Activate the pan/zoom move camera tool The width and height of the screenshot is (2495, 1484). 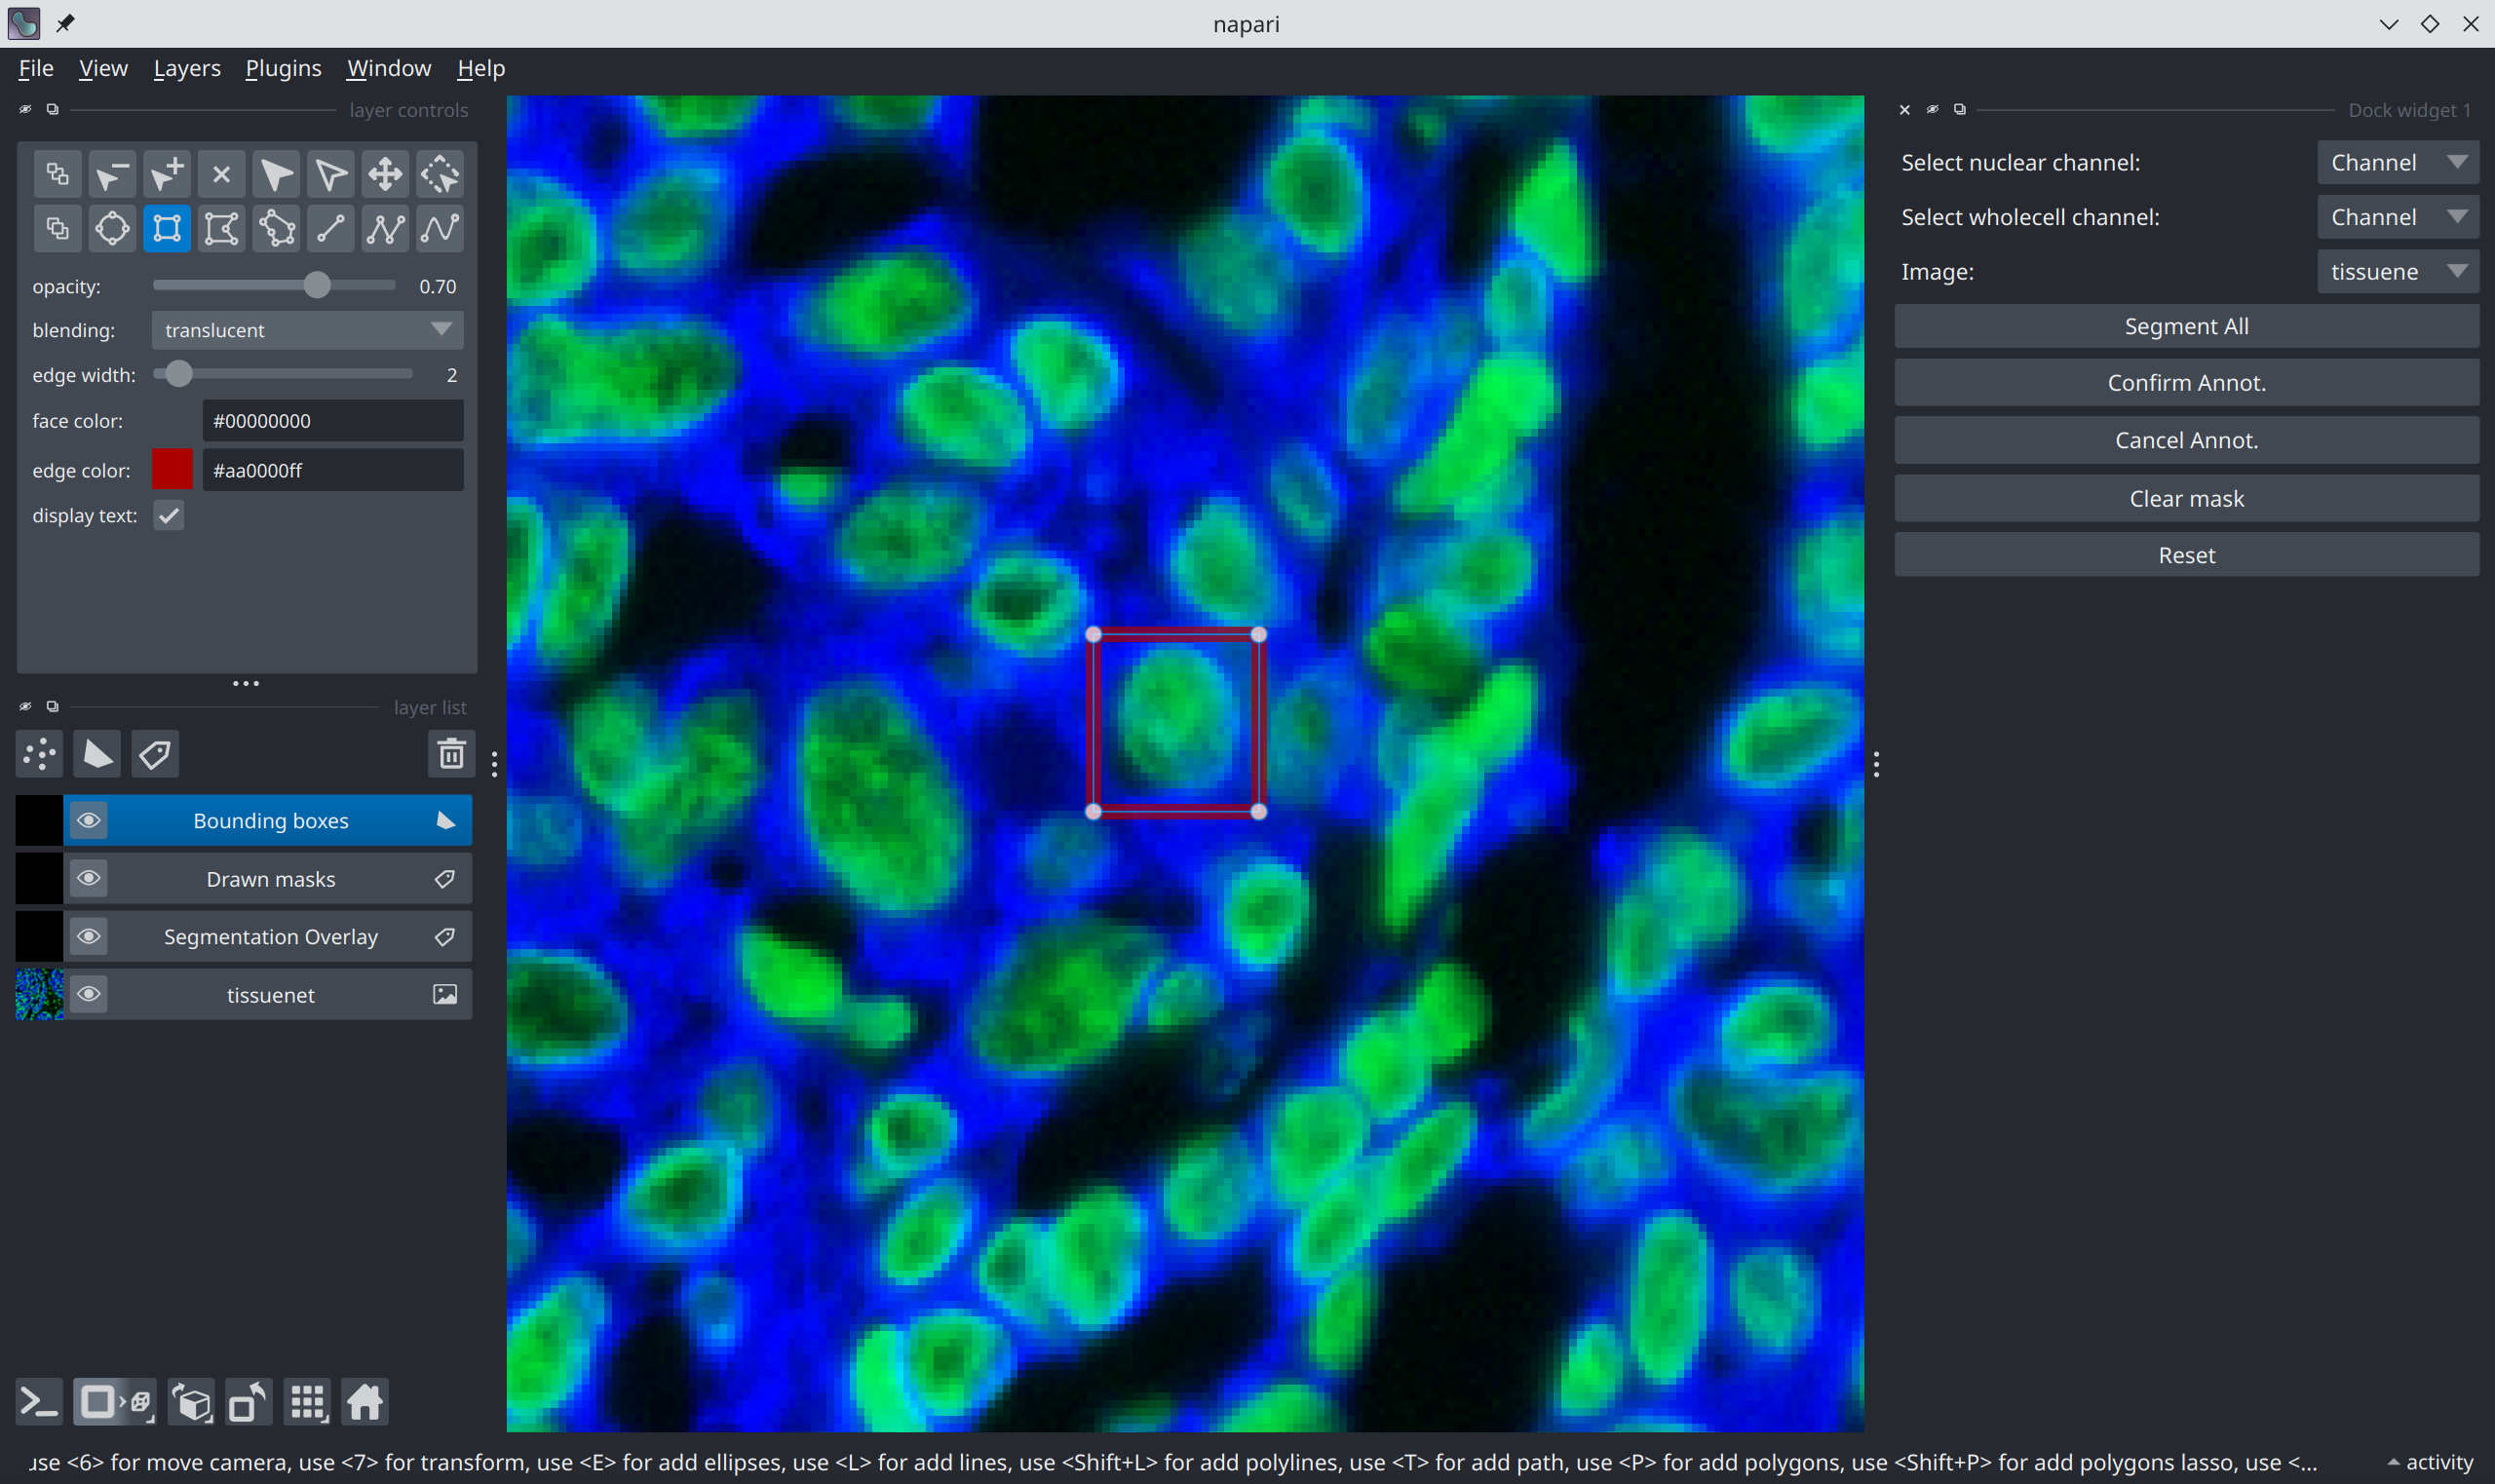385,175
